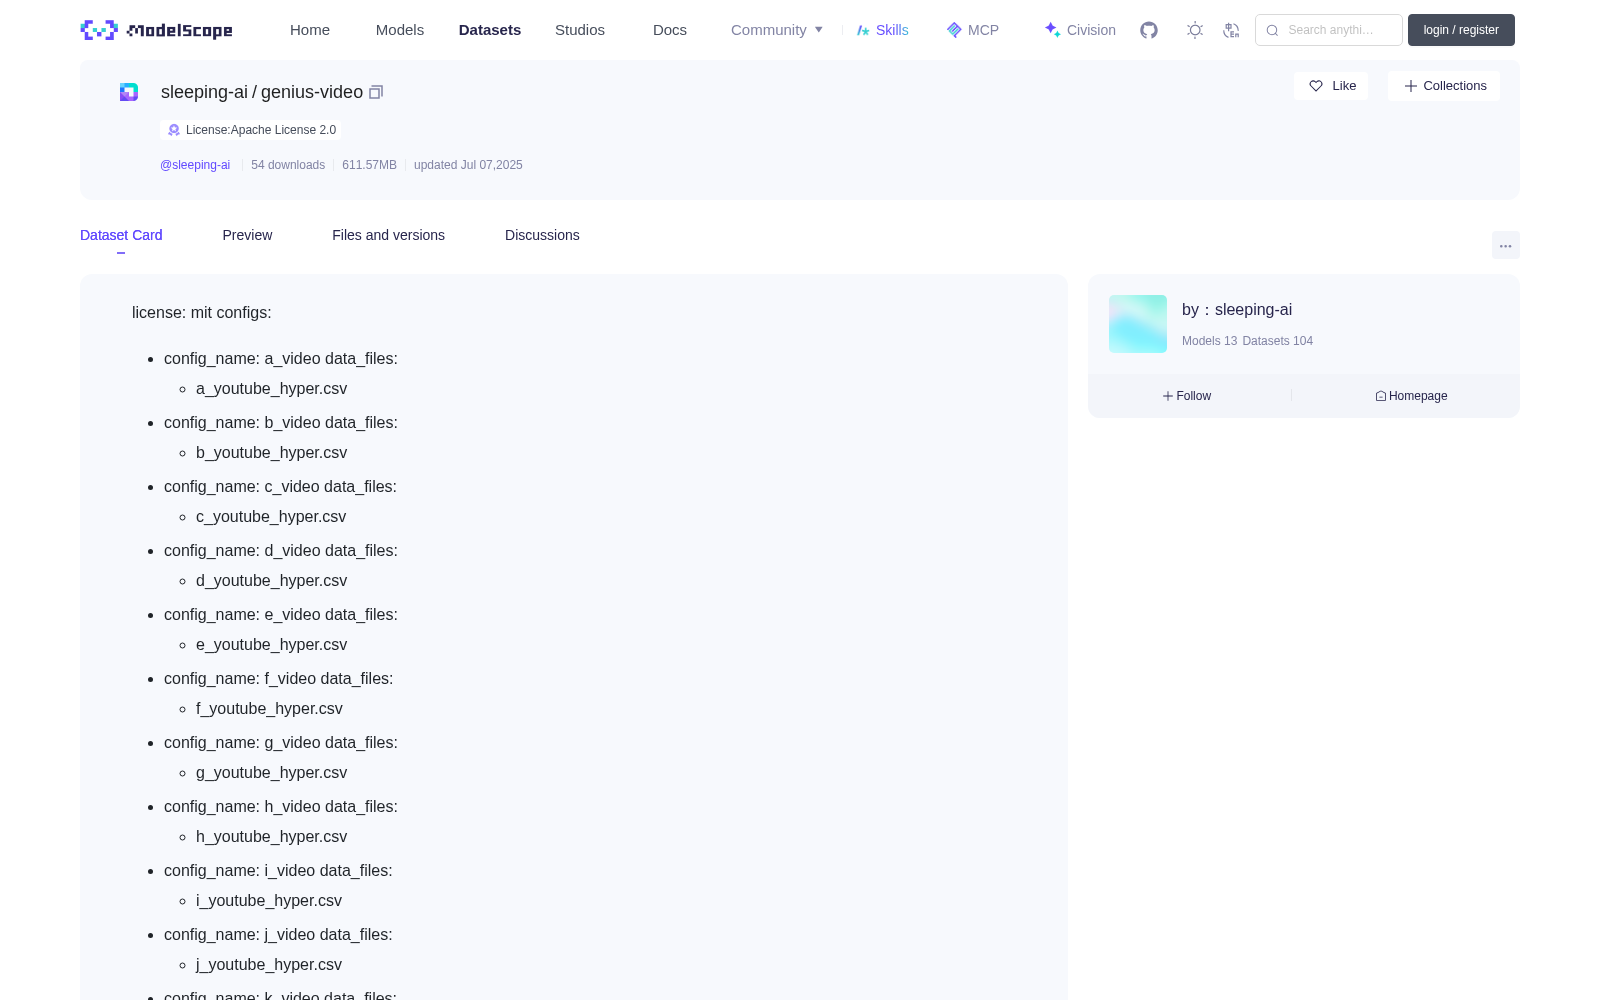Click the 611.57MB size text

369,165
